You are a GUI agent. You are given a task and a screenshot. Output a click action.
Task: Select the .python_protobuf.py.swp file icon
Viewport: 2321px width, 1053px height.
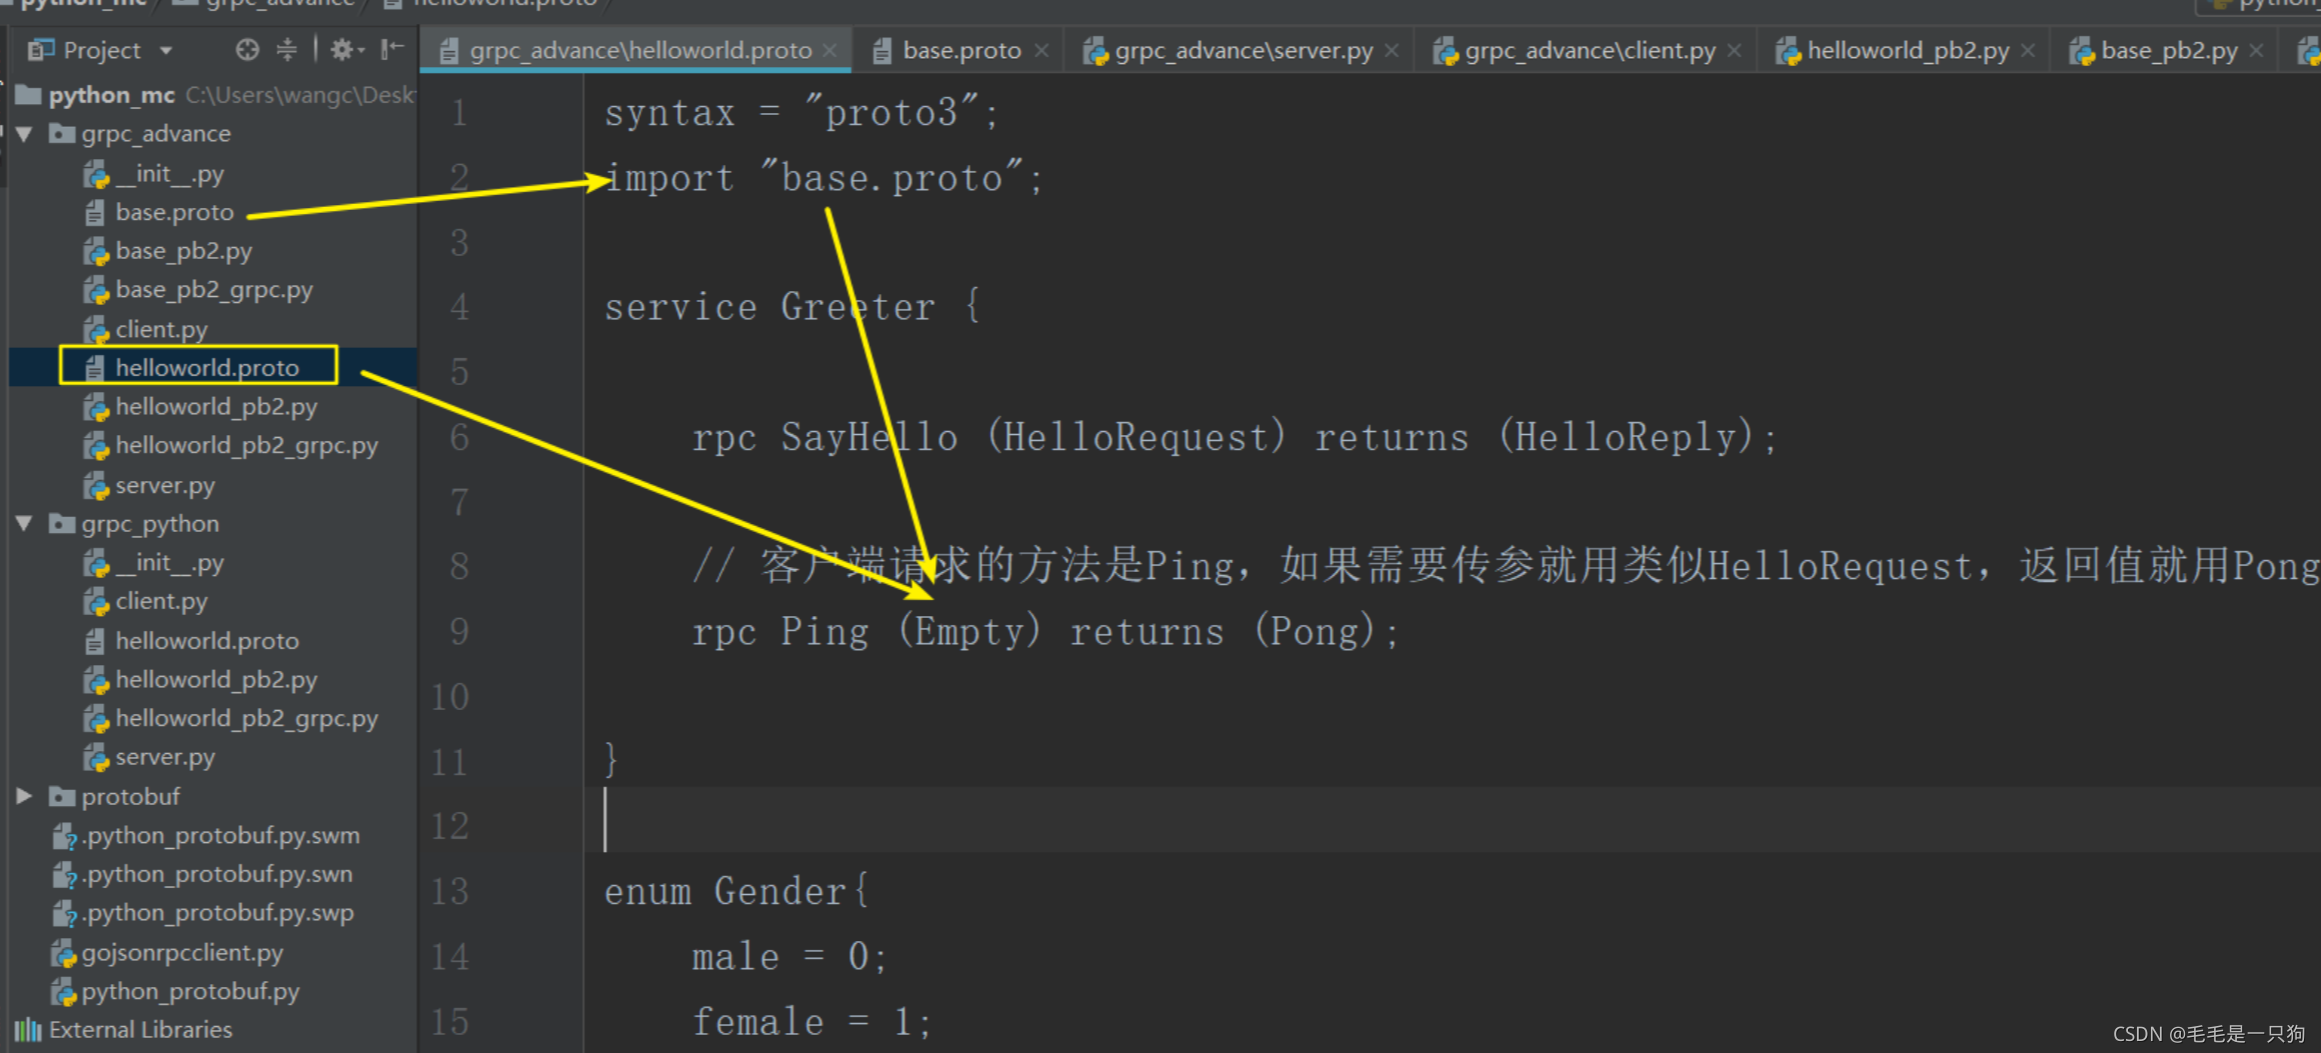pyautogui.click(x=63, y=913)
